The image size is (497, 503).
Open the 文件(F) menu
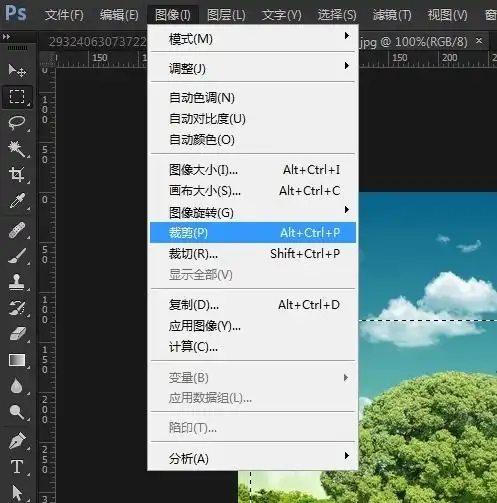(64, 15)
